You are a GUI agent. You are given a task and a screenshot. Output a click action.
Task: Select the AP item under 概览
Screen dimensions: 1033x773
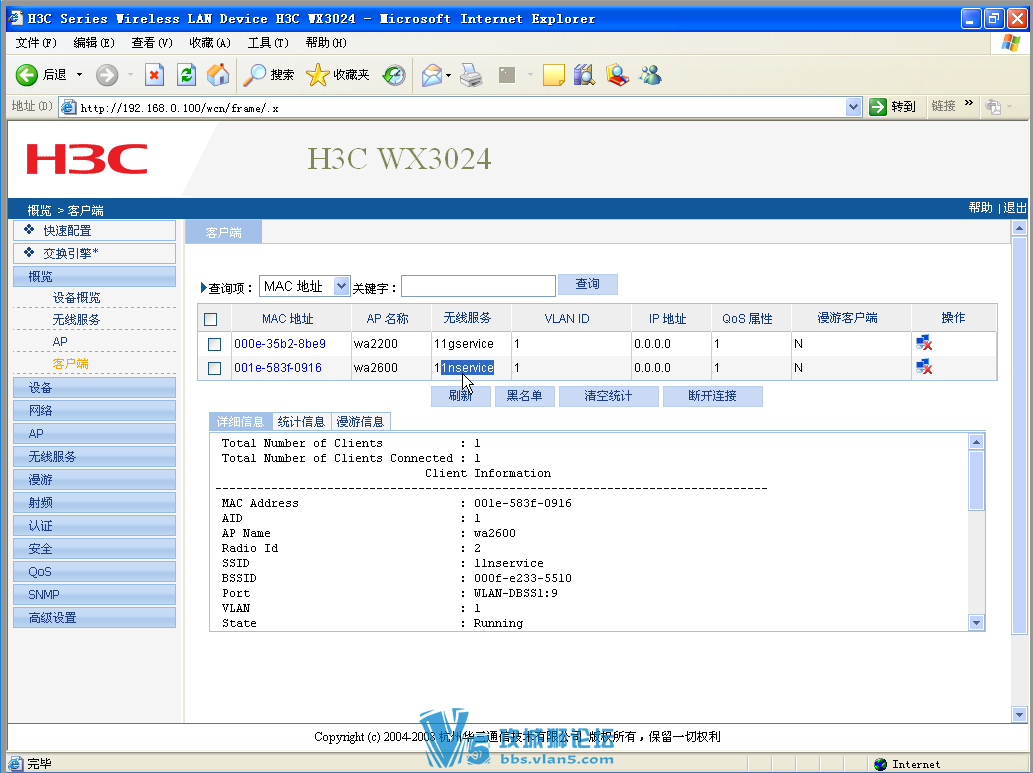click(x=60, y=341)
